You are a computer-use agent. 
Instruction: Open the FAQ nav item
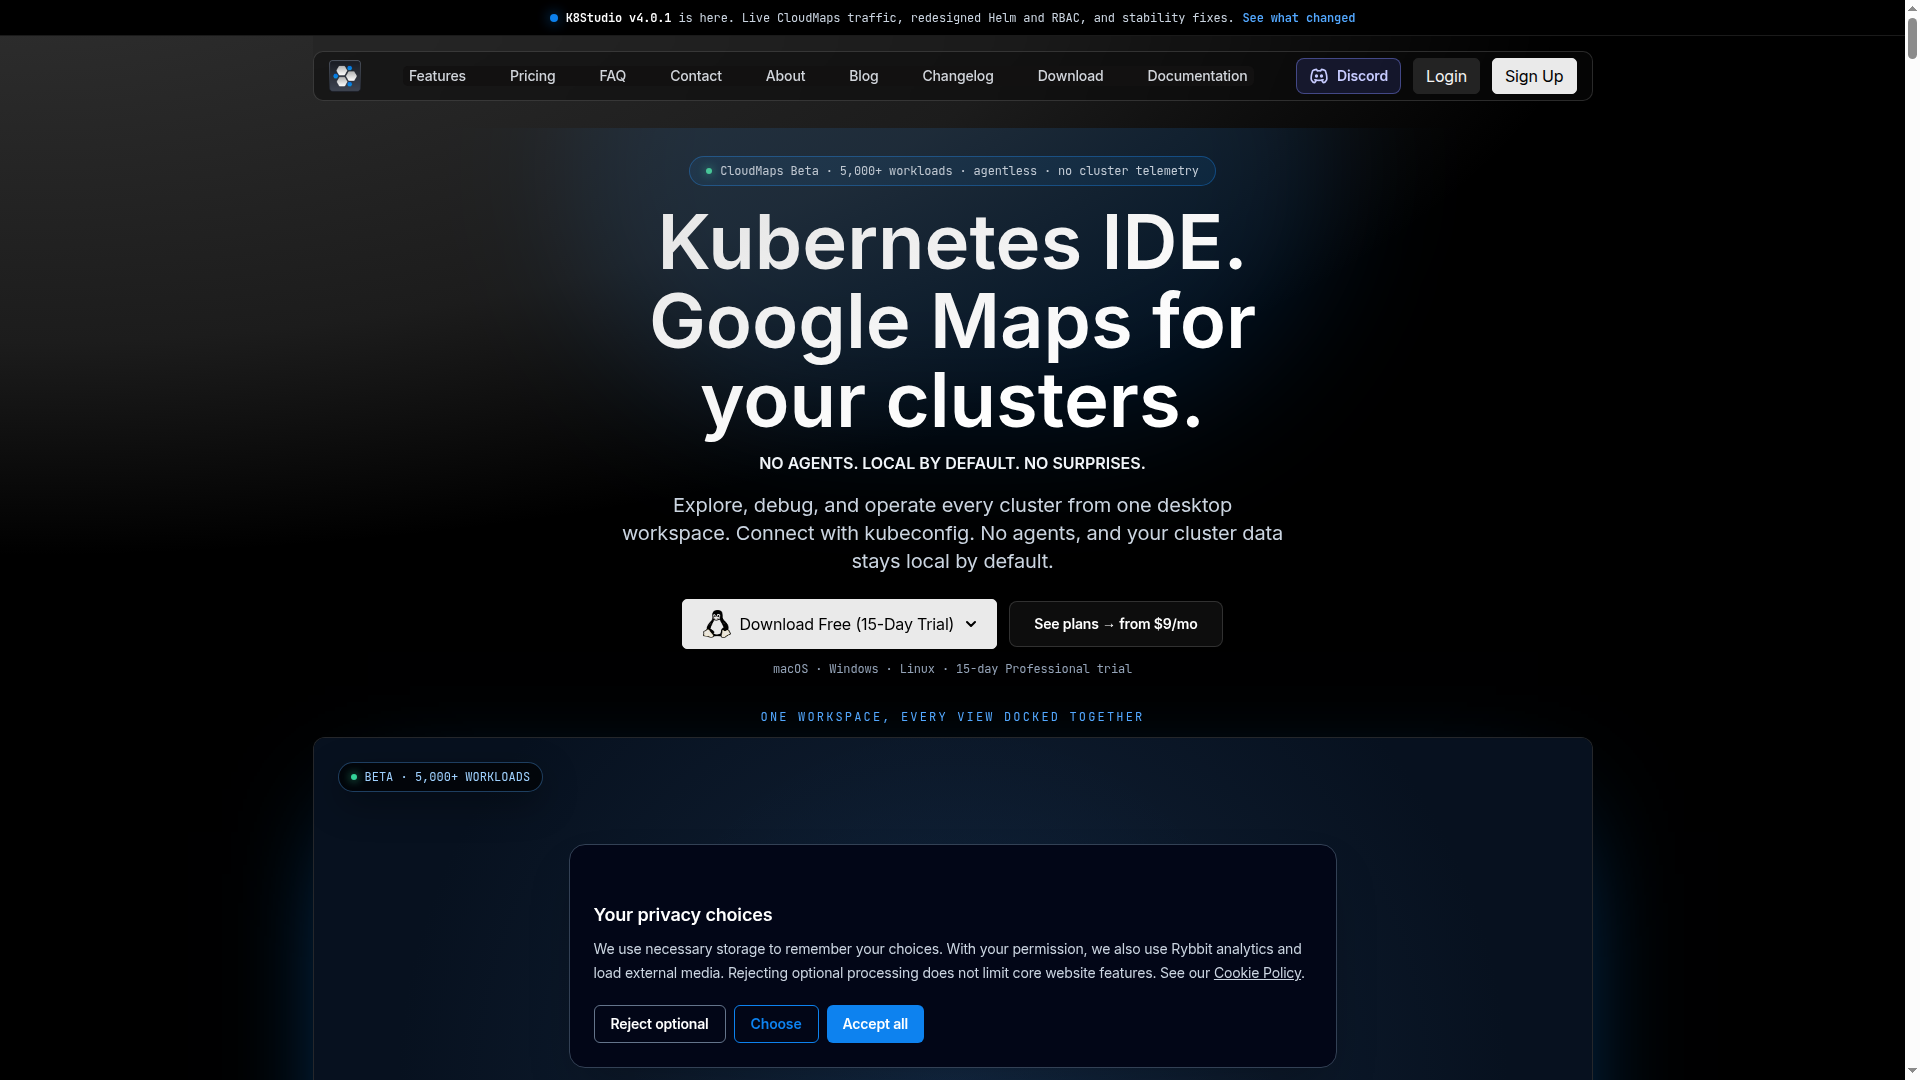(x=612, y=76)
